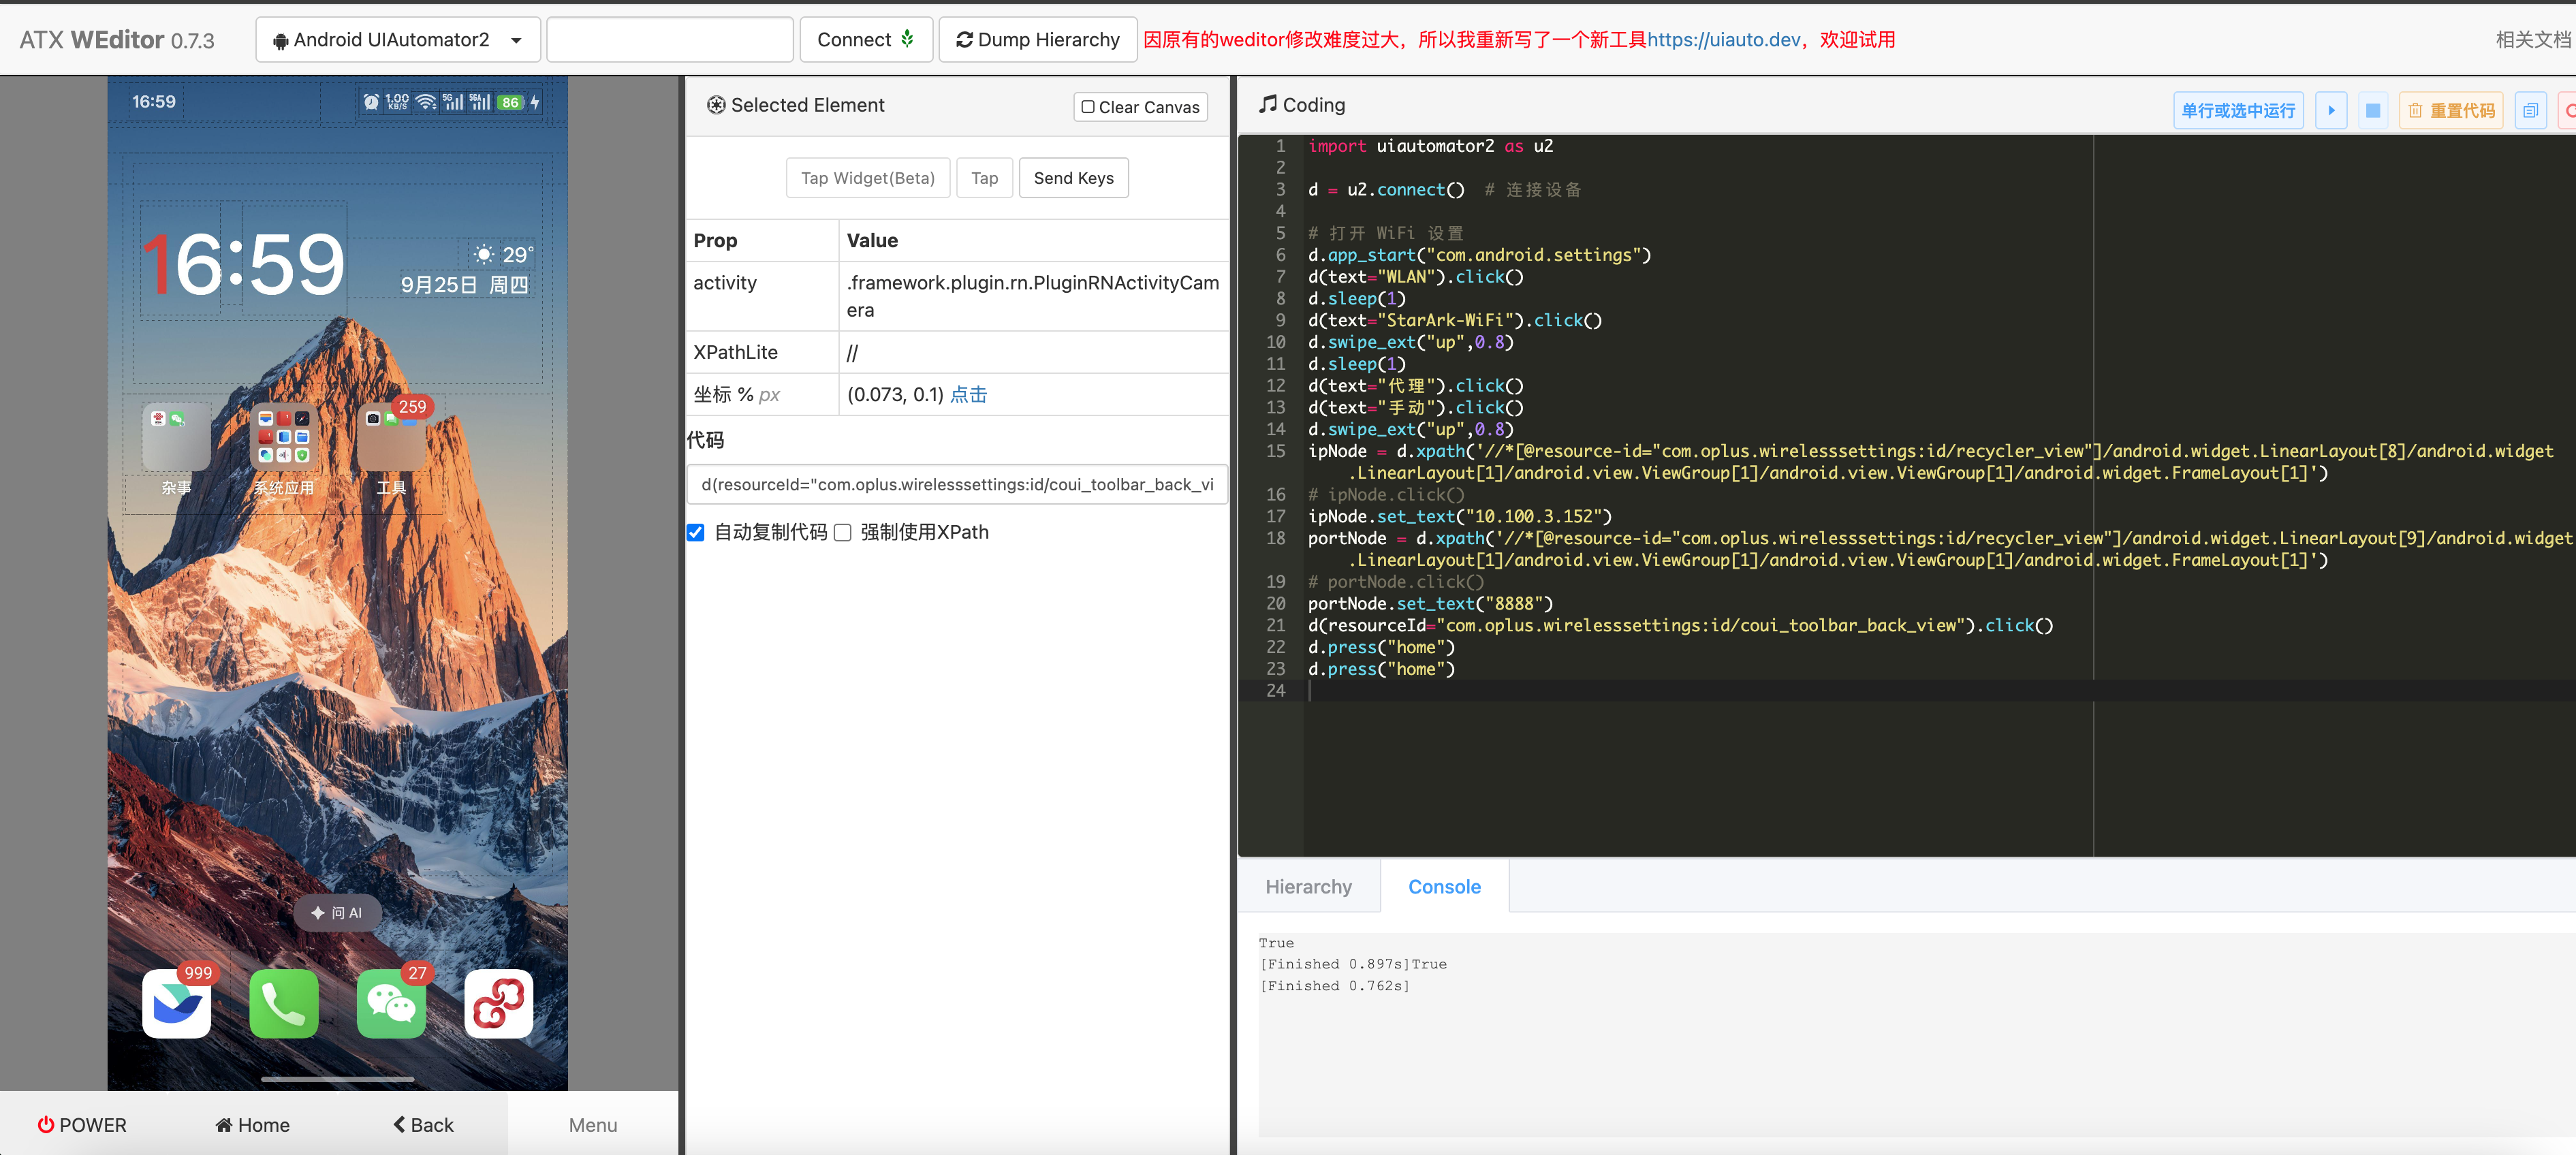2576x1155 pixels.
Task: Select the Console tab
Action: [1443, 886]
